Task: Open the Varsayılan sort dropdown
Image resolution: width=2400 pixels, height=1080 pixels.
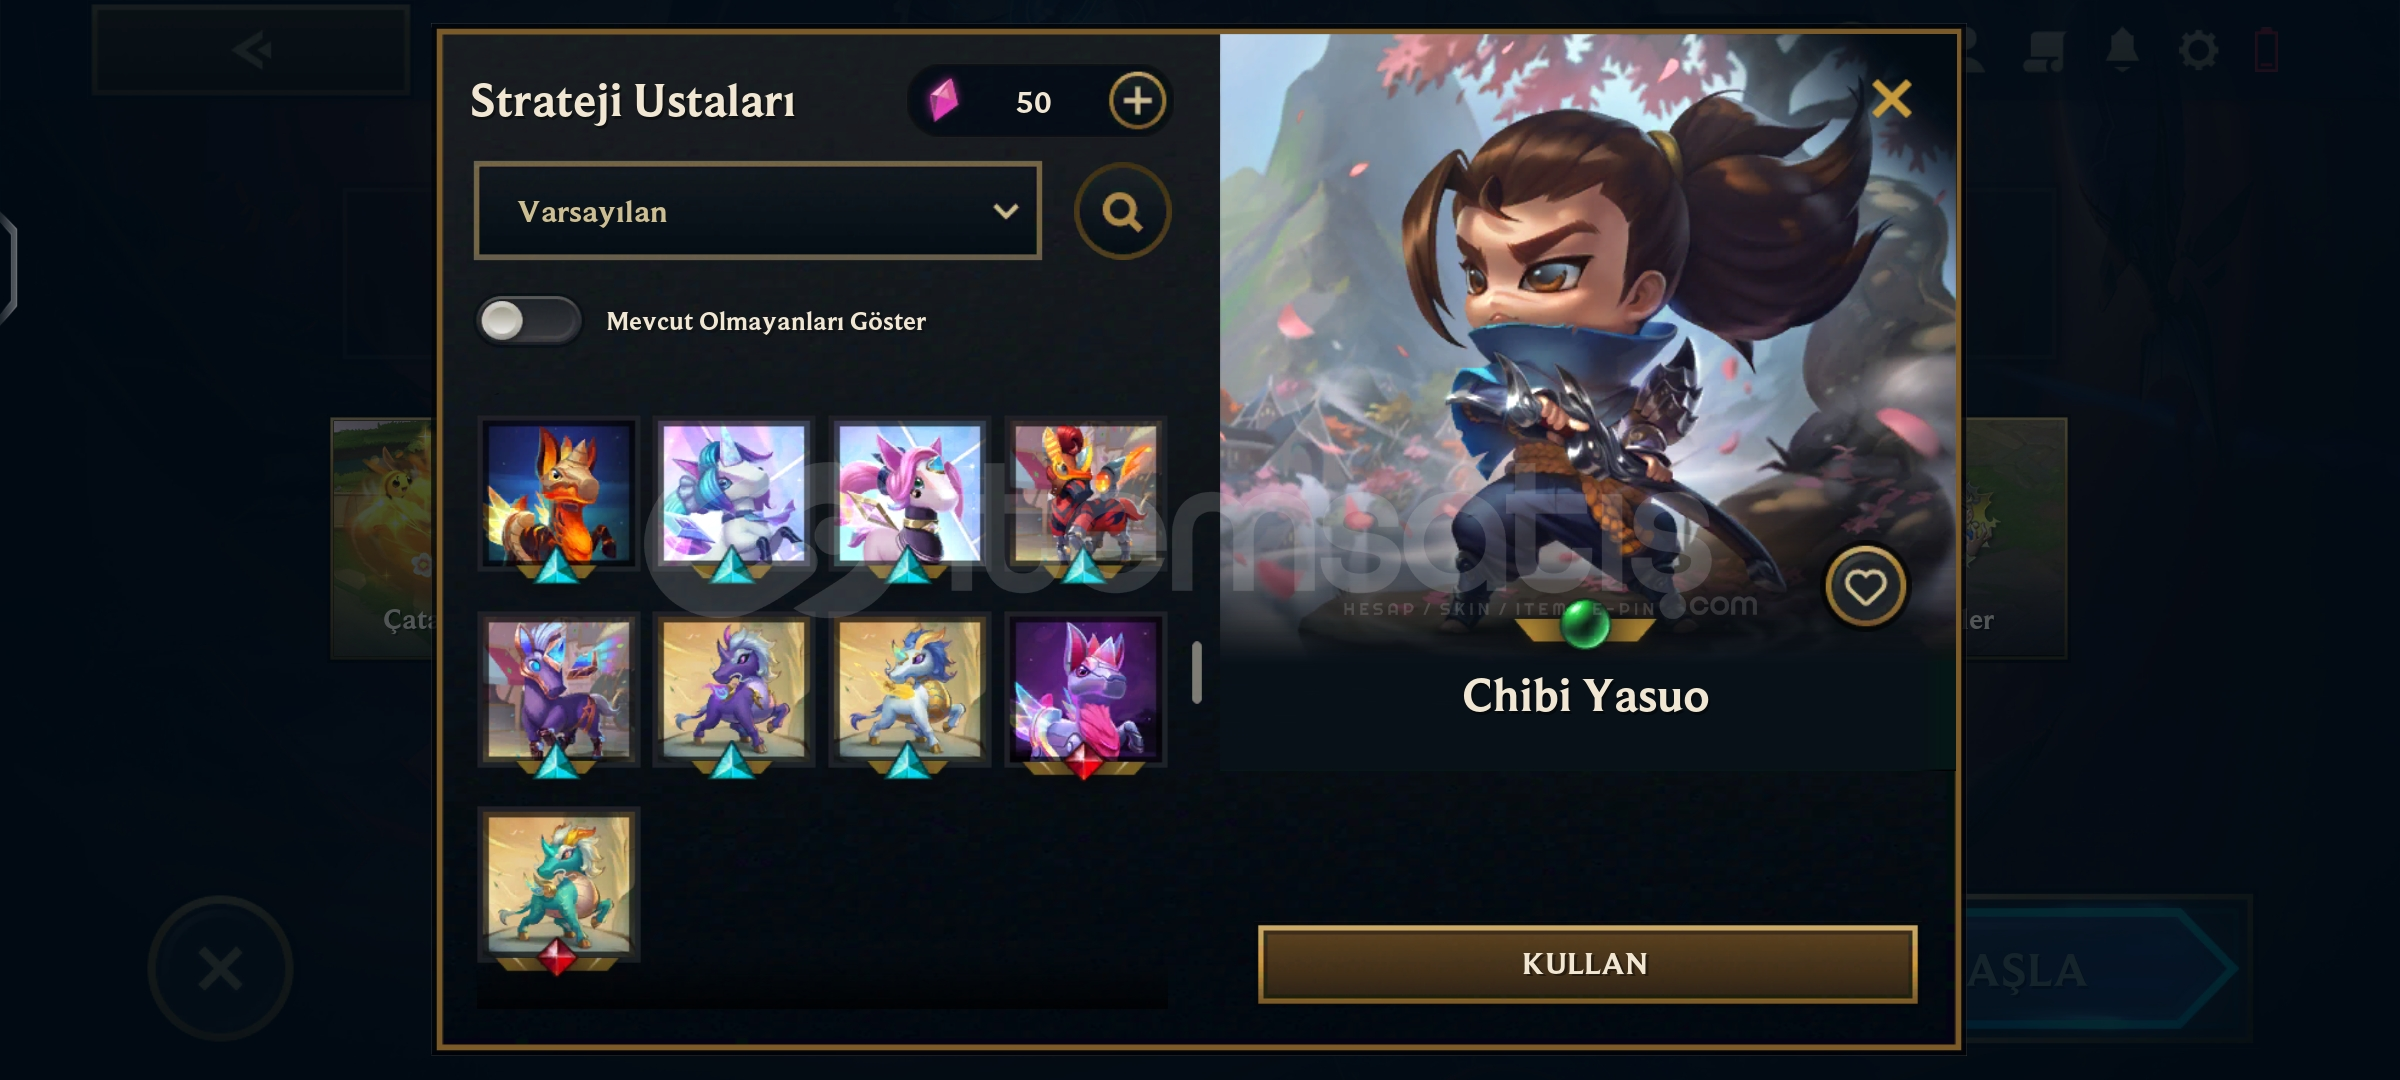Action: 757,211
